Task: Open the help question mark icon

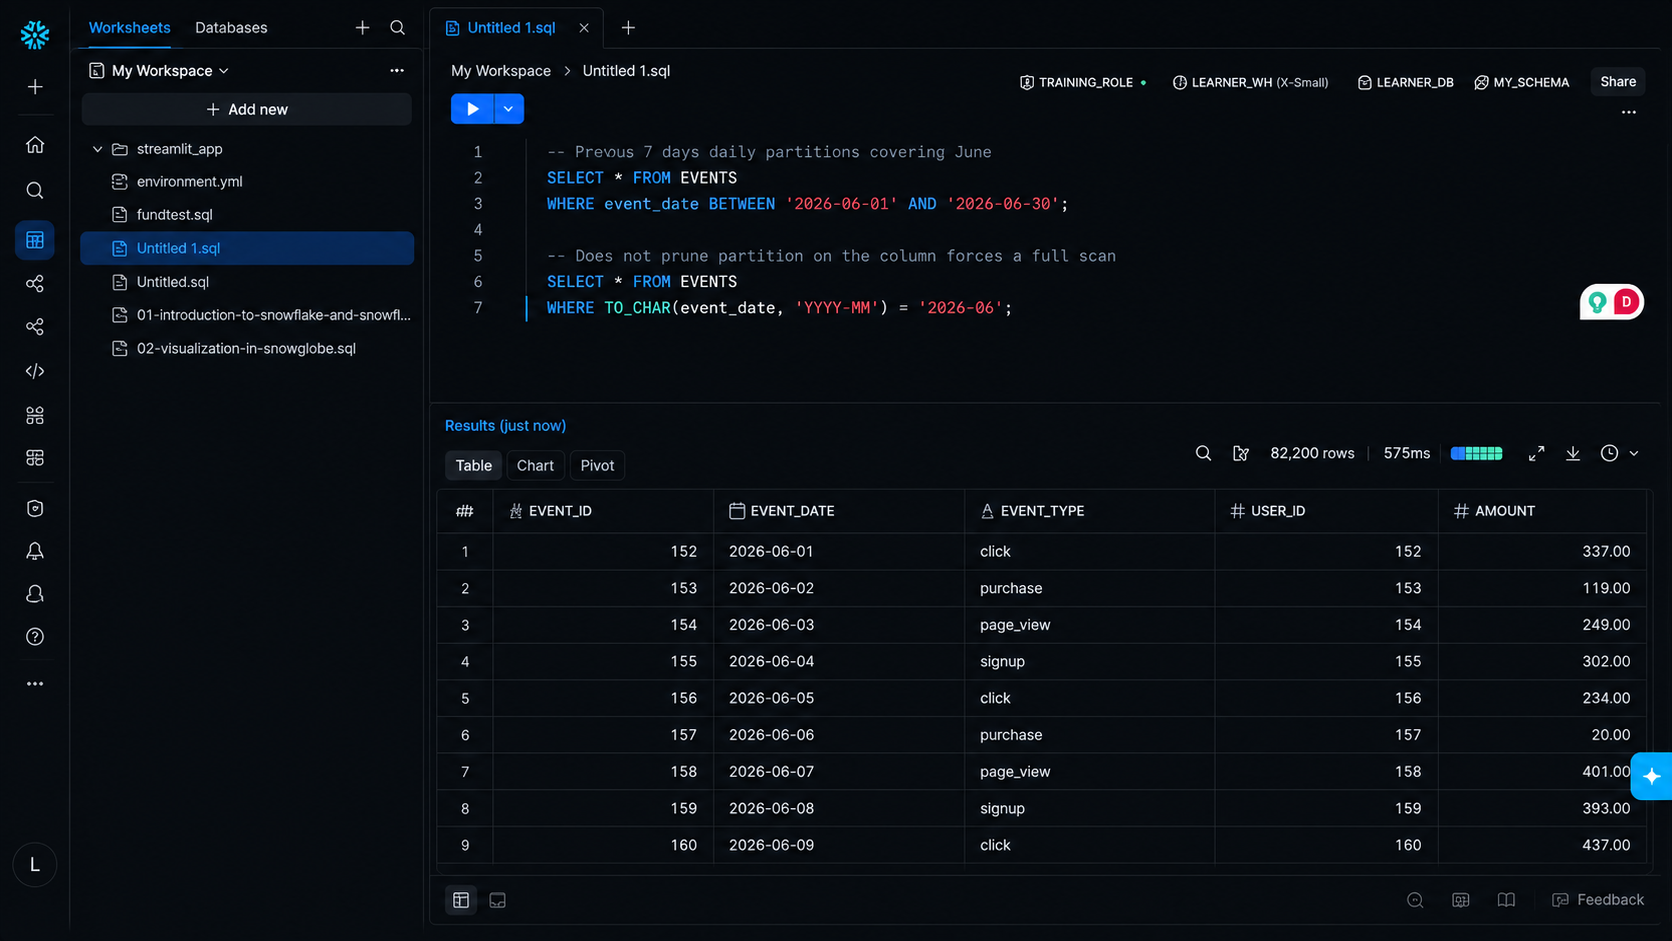Action: click(x=35, y=637)
